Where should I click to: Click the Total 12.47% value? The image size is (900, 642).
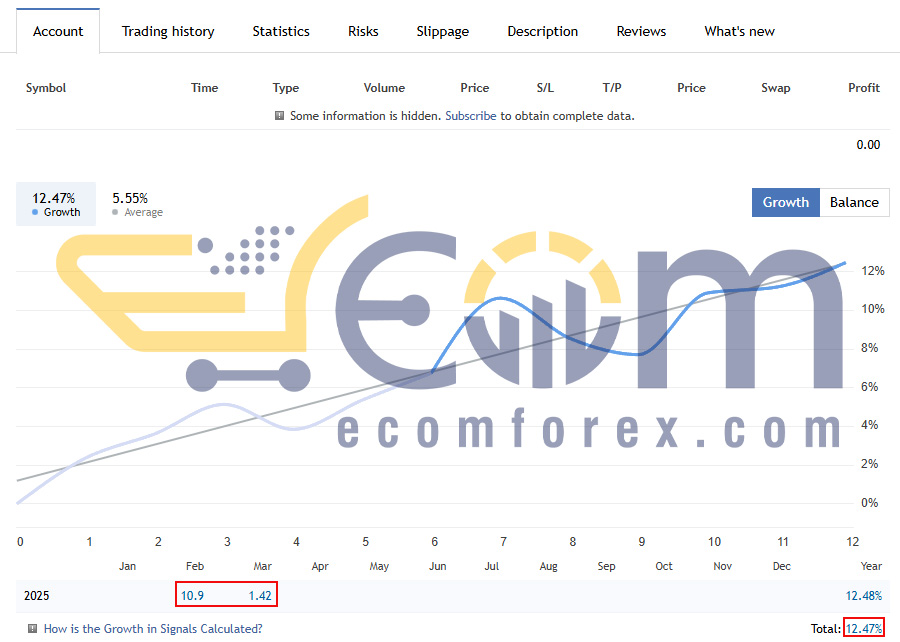click(x=864, y=629)
